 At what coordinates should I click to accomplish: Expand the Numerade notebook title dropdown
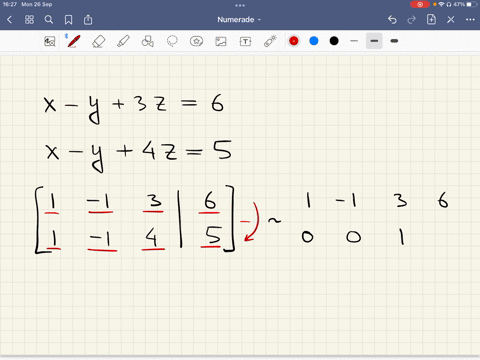239,20
